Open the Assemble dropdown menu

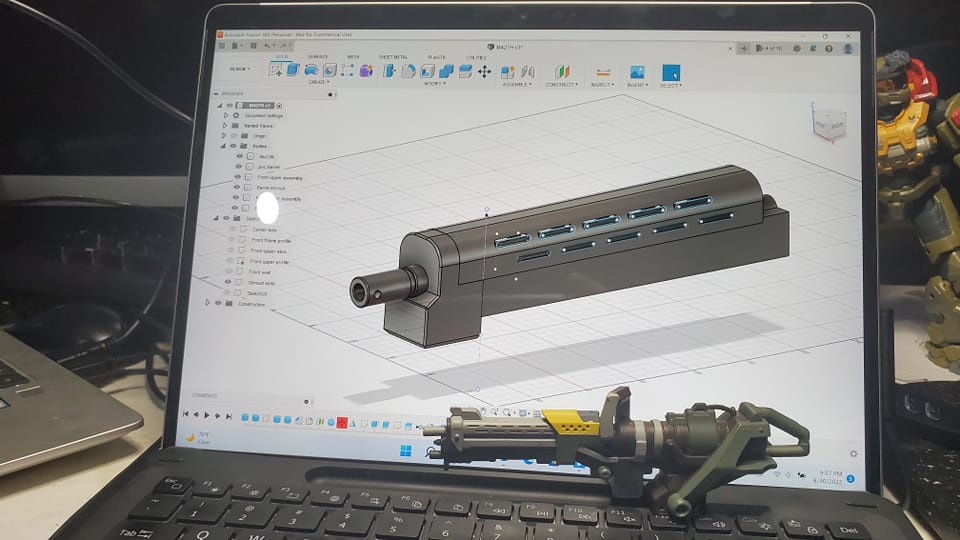[x=517, y=84]
